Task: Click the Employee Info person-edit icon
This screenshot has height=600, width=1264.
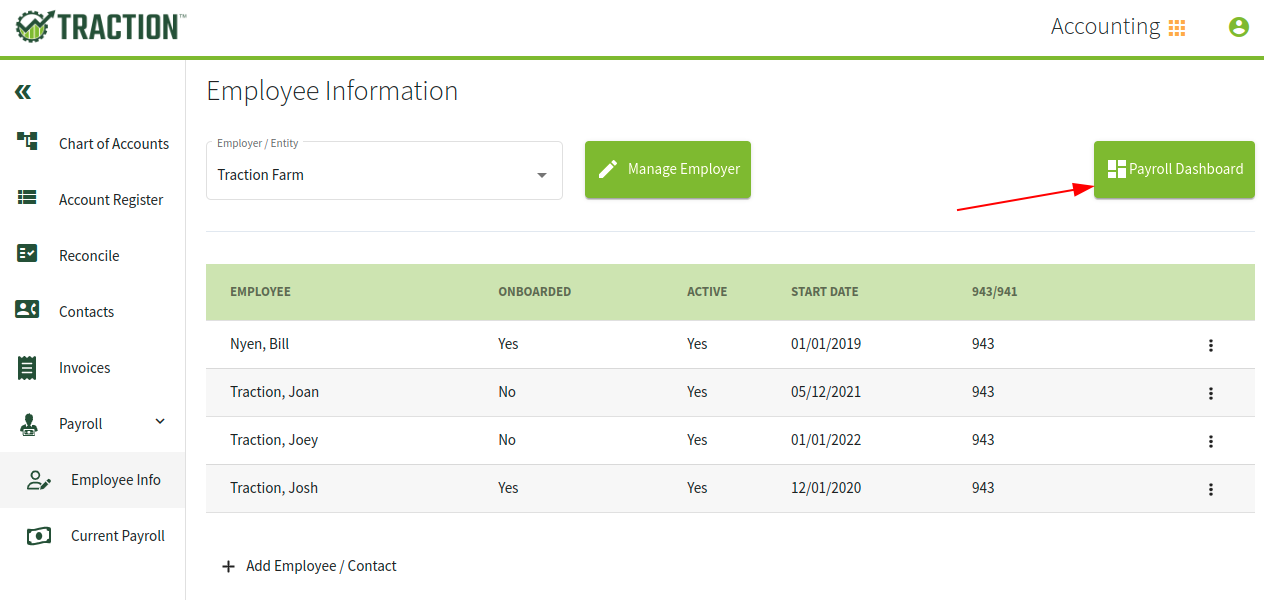Action: coord(39,480)
